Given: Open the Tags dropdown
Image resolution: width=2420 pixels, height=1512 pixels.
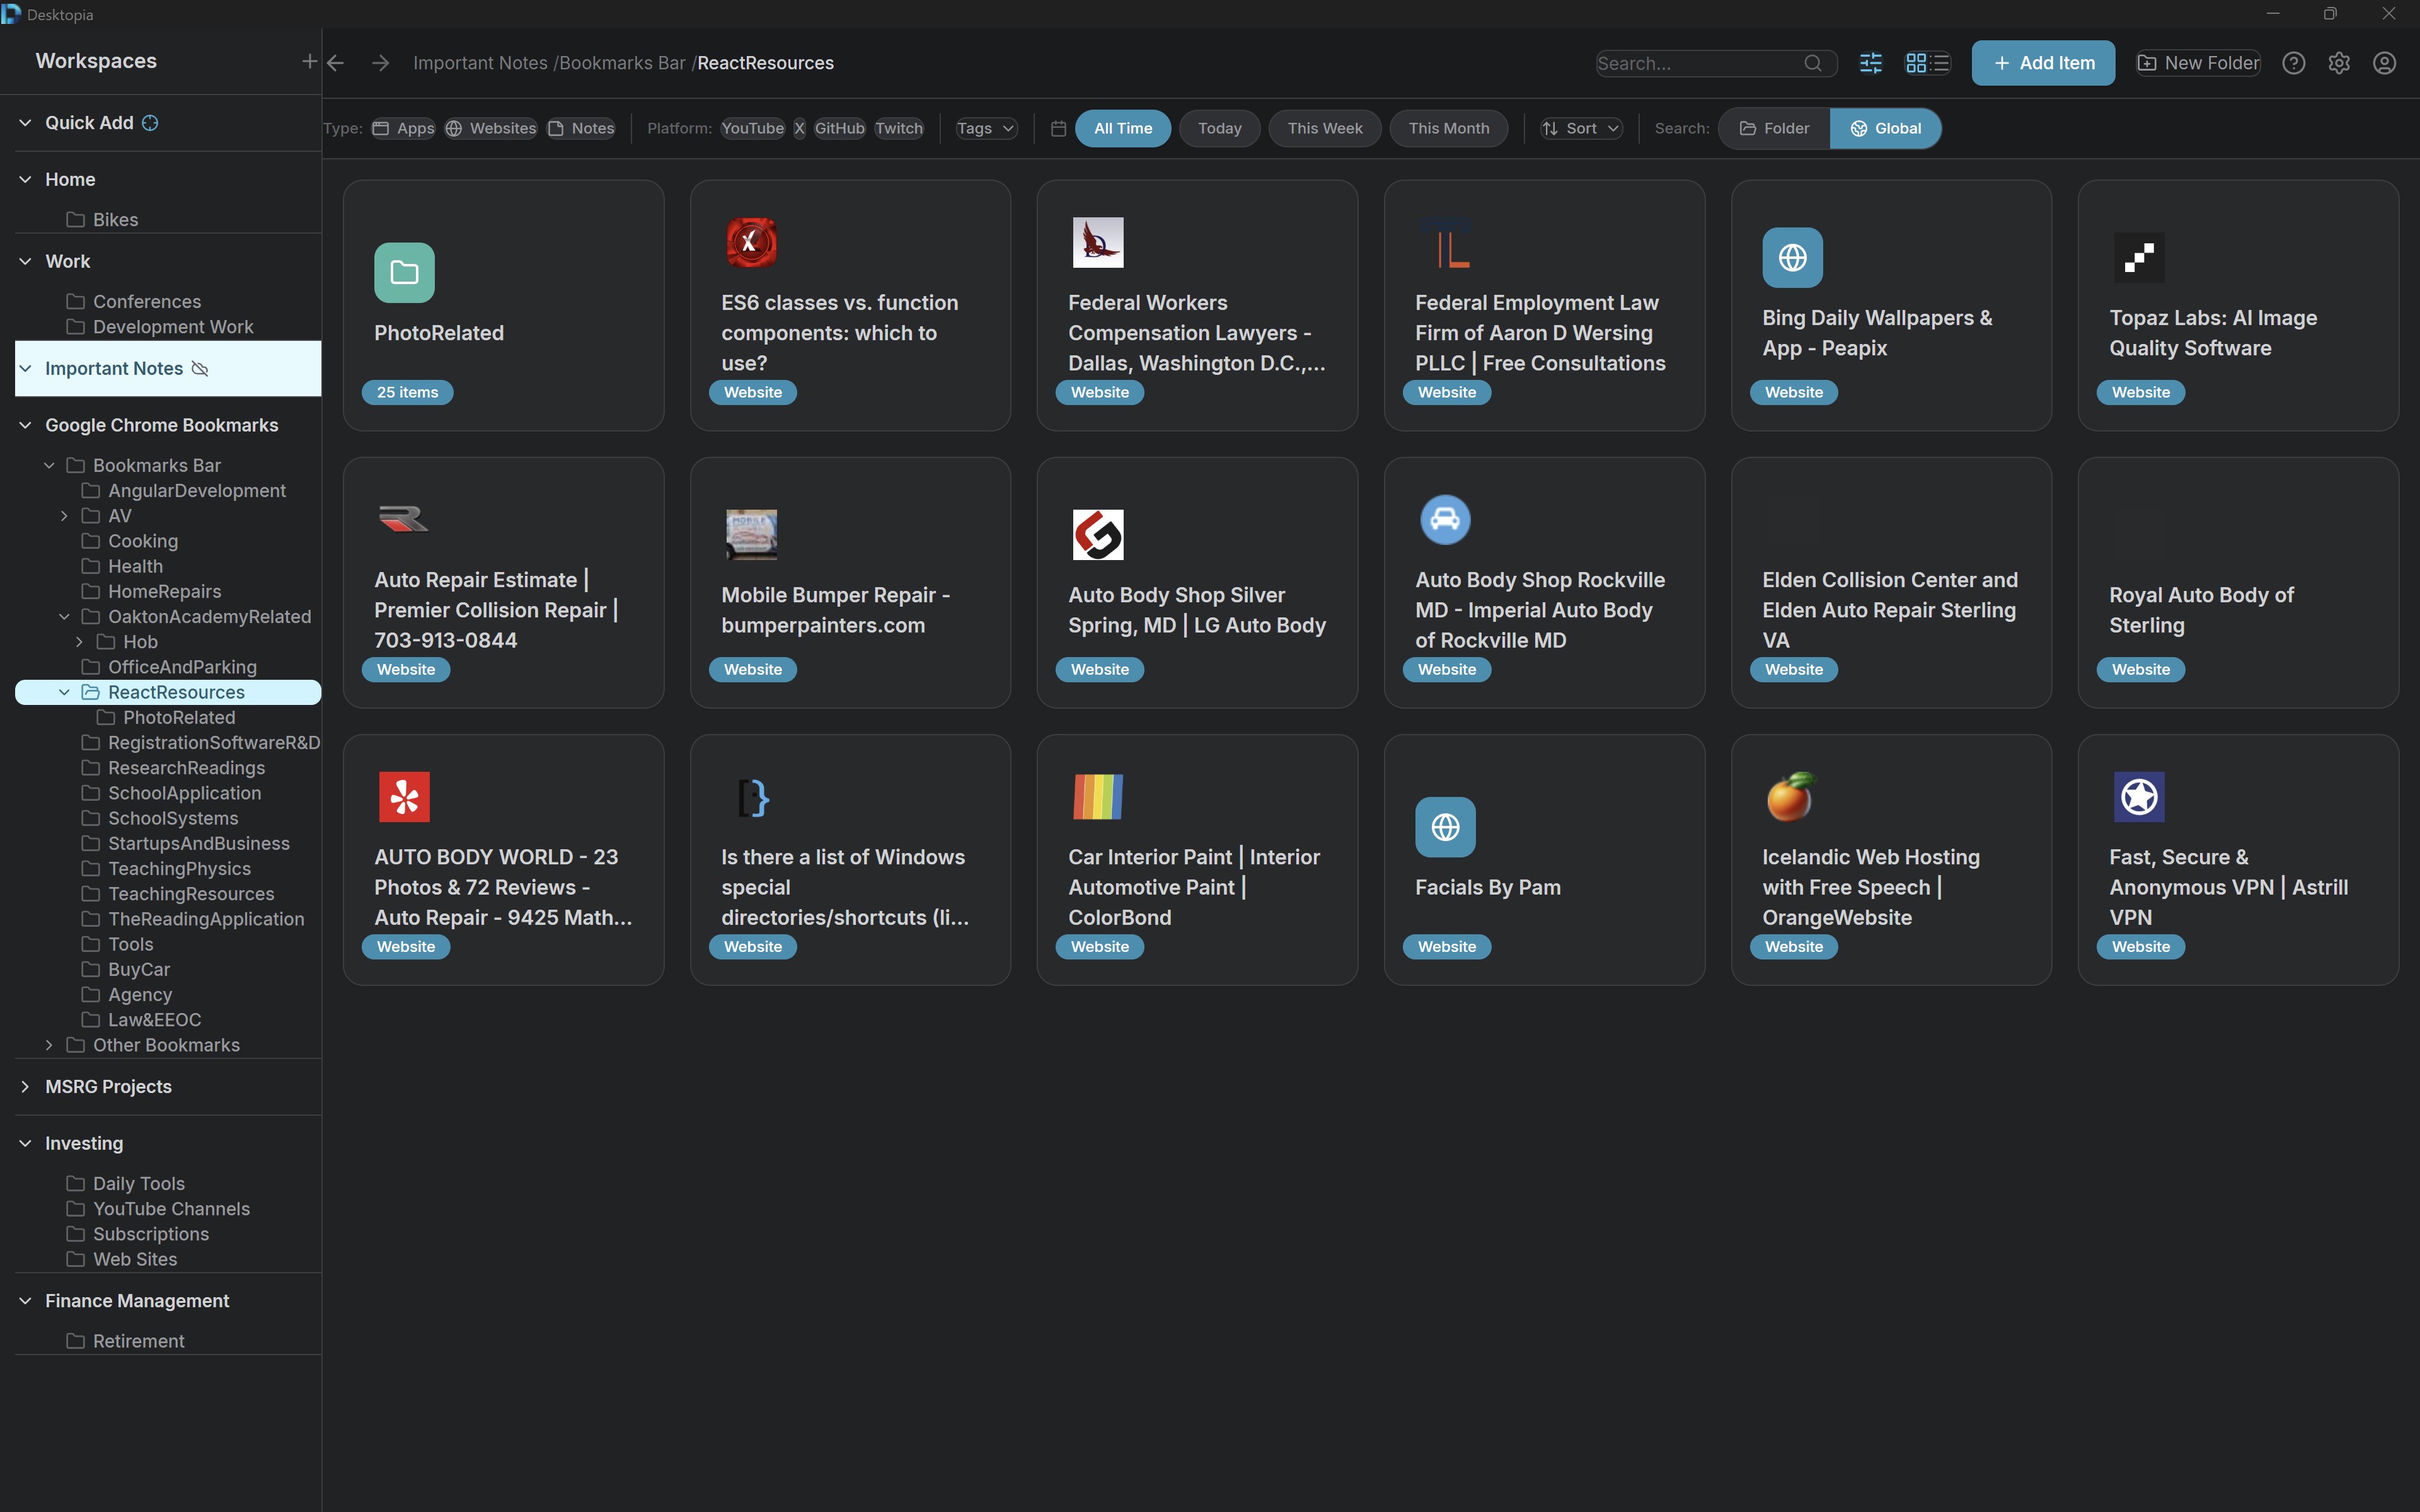Looking at the screenshot, I should [985, 128].
